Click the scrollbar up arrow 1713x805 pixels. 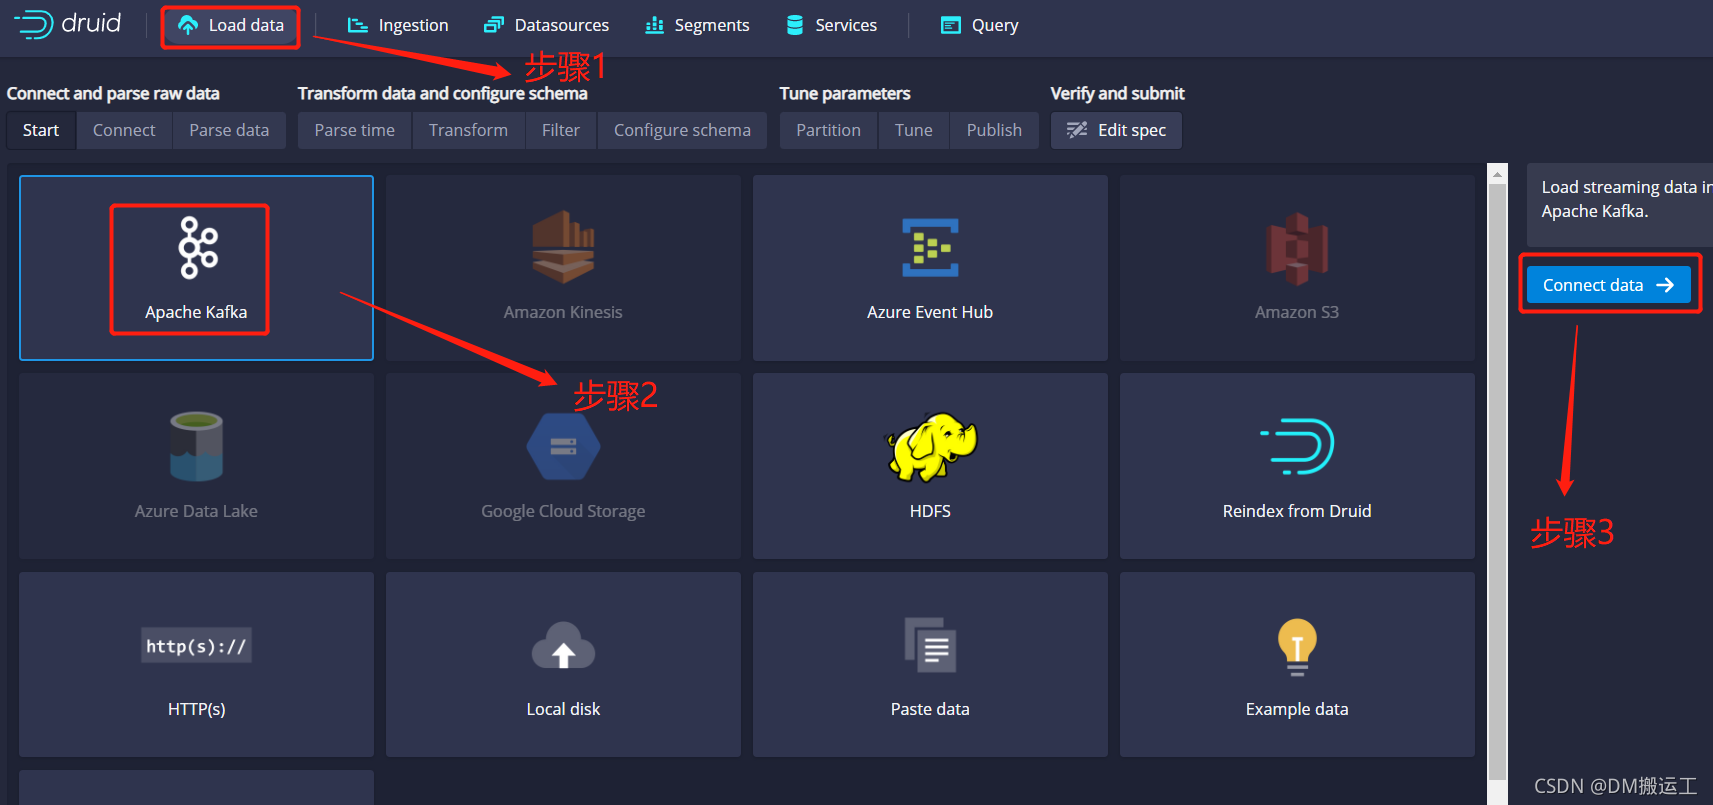coord(1497,174)
